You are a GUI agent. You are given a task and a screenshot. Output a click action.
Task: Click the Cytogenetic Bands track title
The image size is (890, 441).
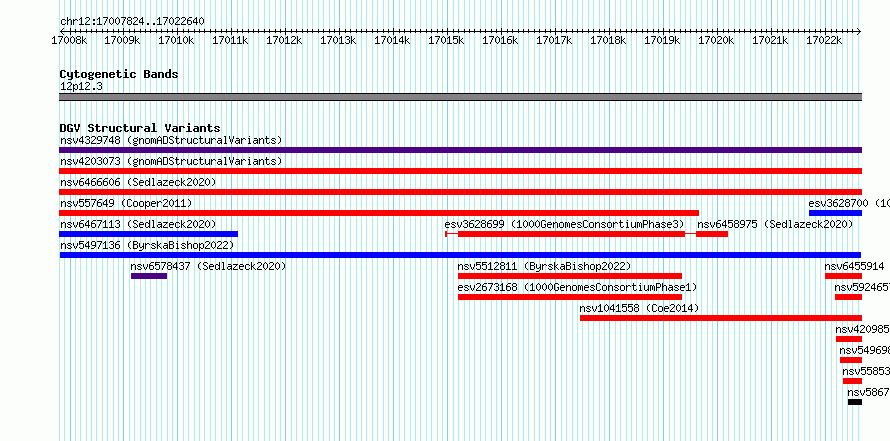click(119, 74)
